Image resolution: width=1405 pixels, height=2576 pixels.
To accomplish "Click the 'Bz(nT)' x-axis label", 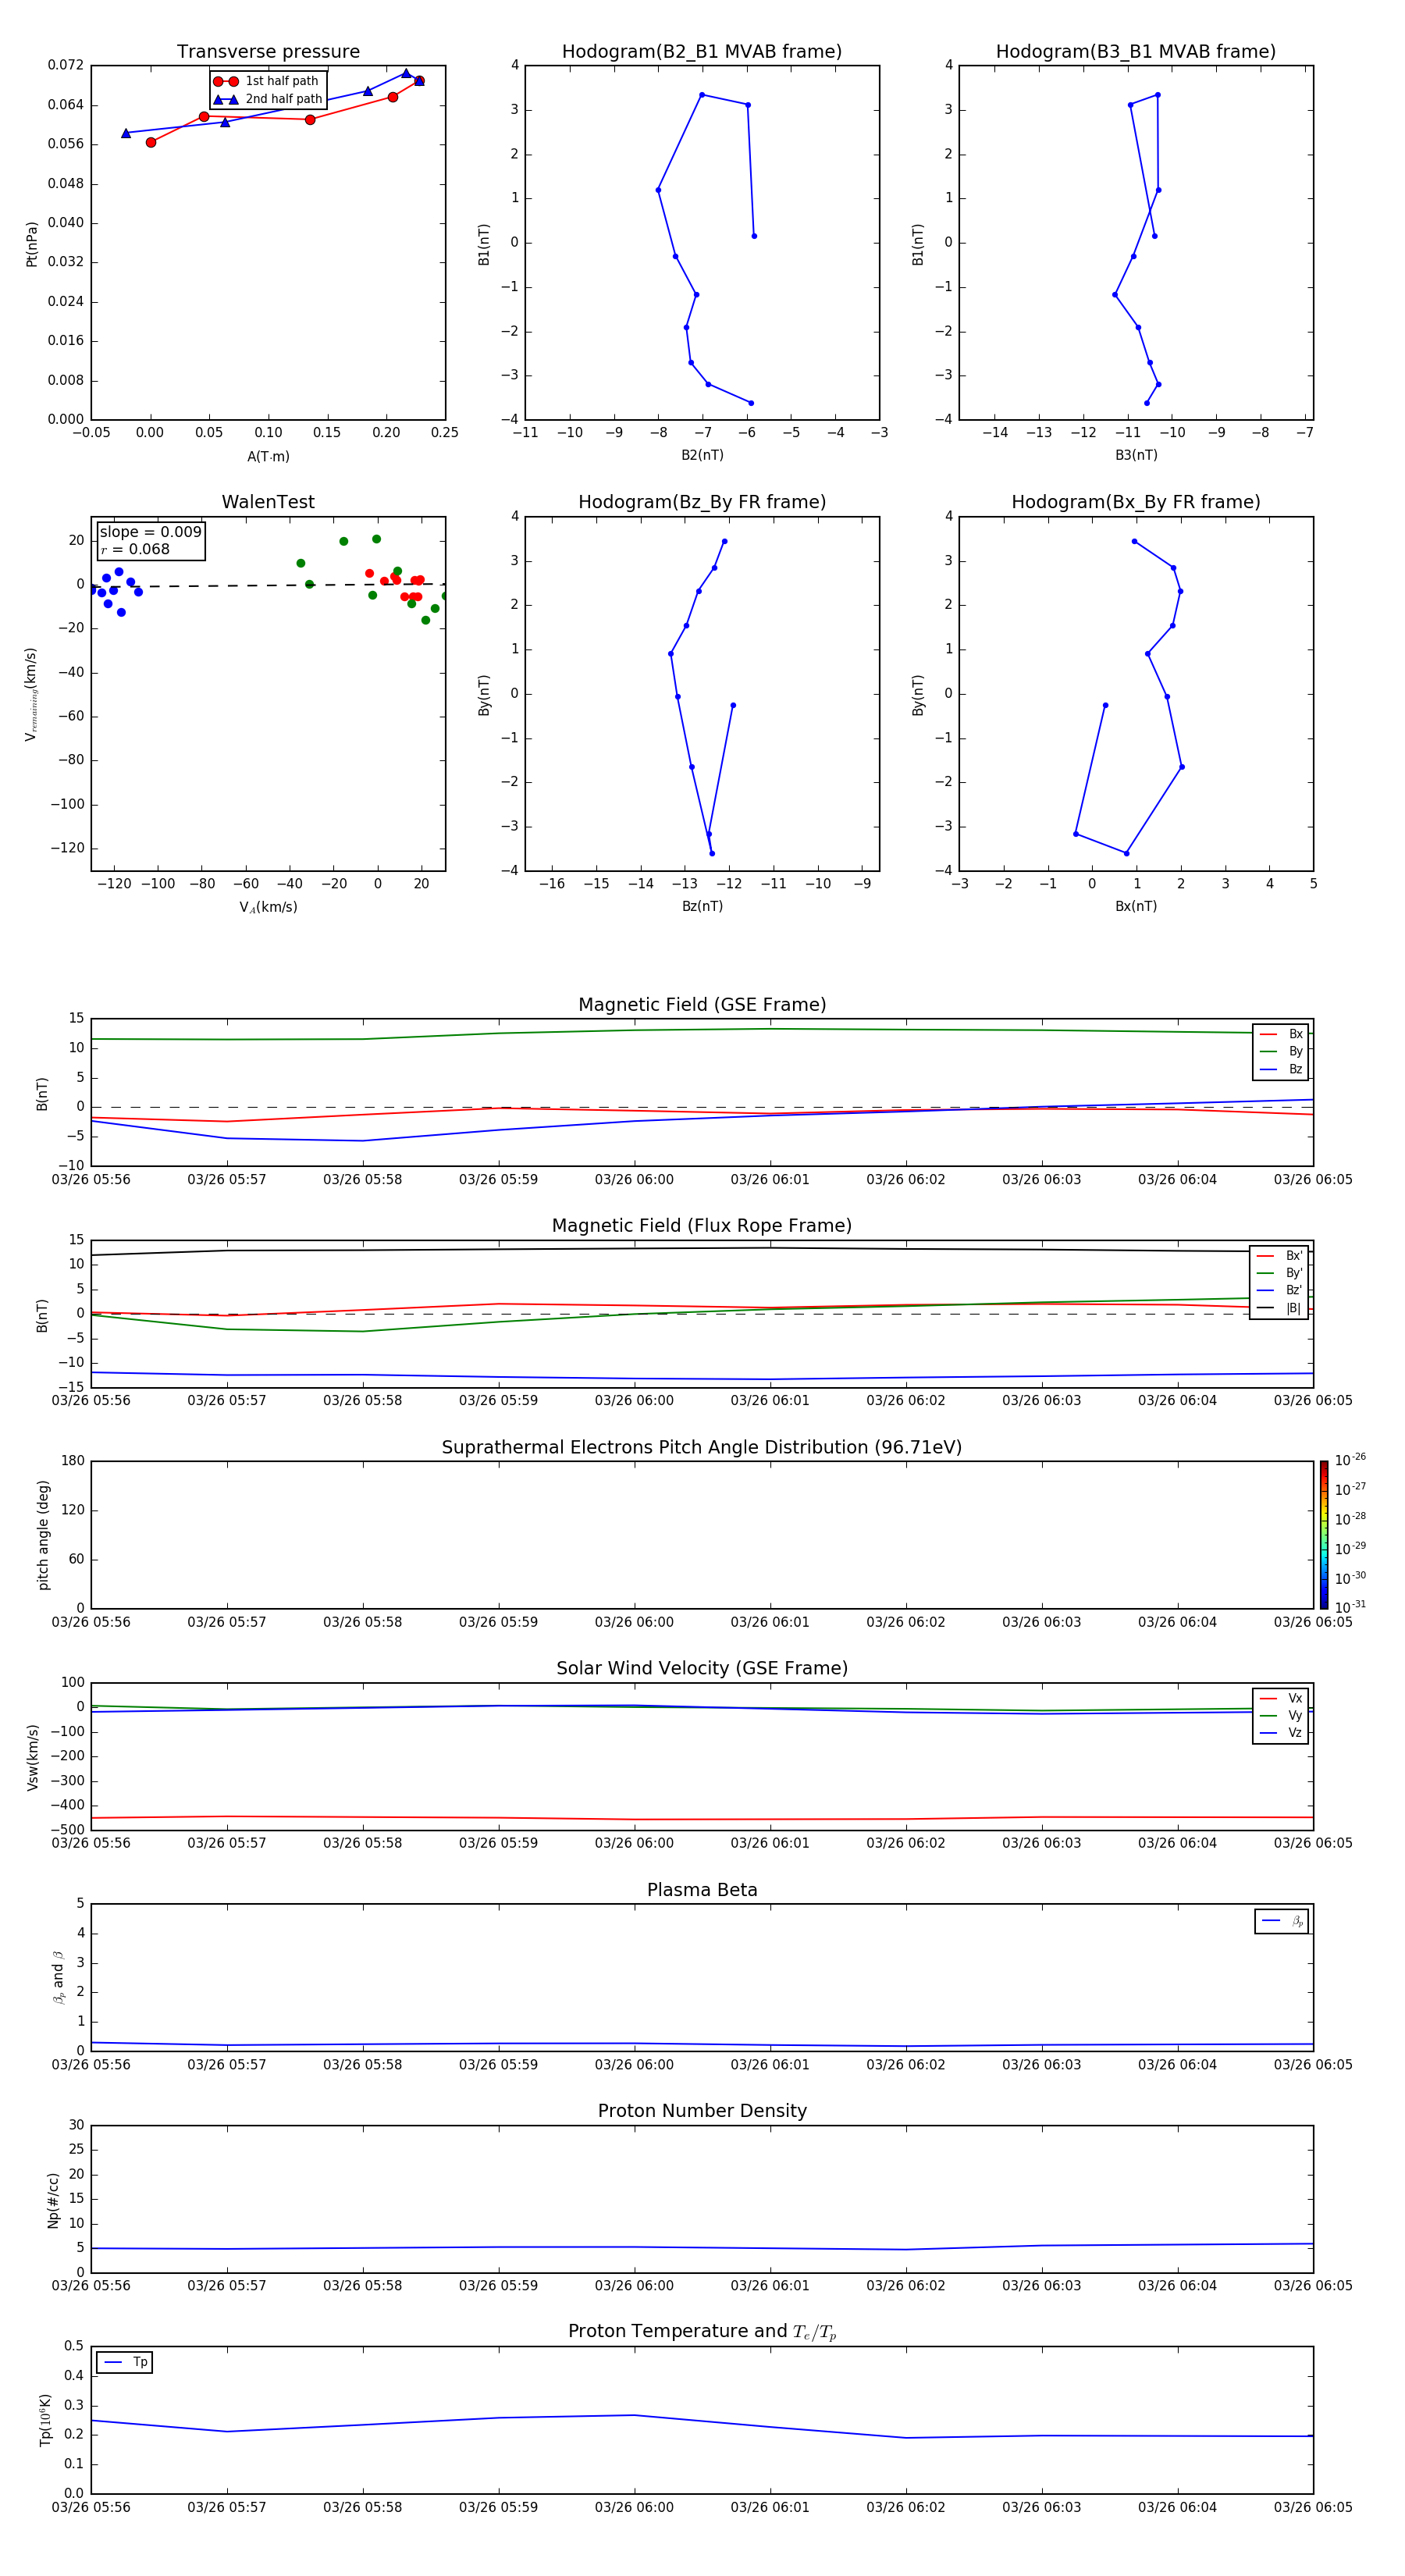I will [702, 906].
